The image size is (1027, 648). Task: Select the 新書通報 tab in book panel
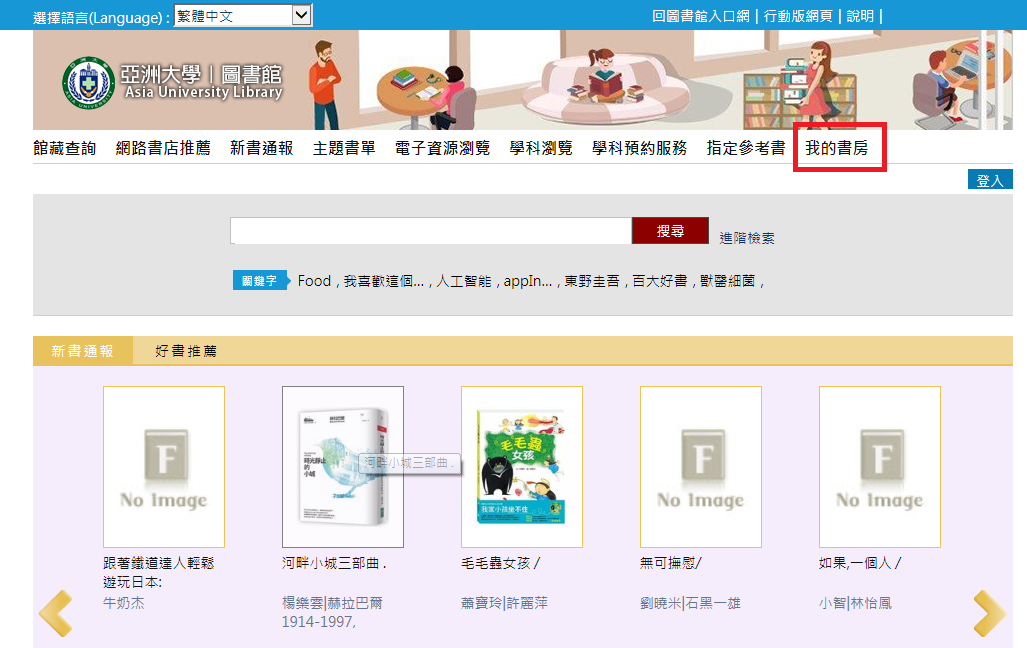tap(83, 351)
